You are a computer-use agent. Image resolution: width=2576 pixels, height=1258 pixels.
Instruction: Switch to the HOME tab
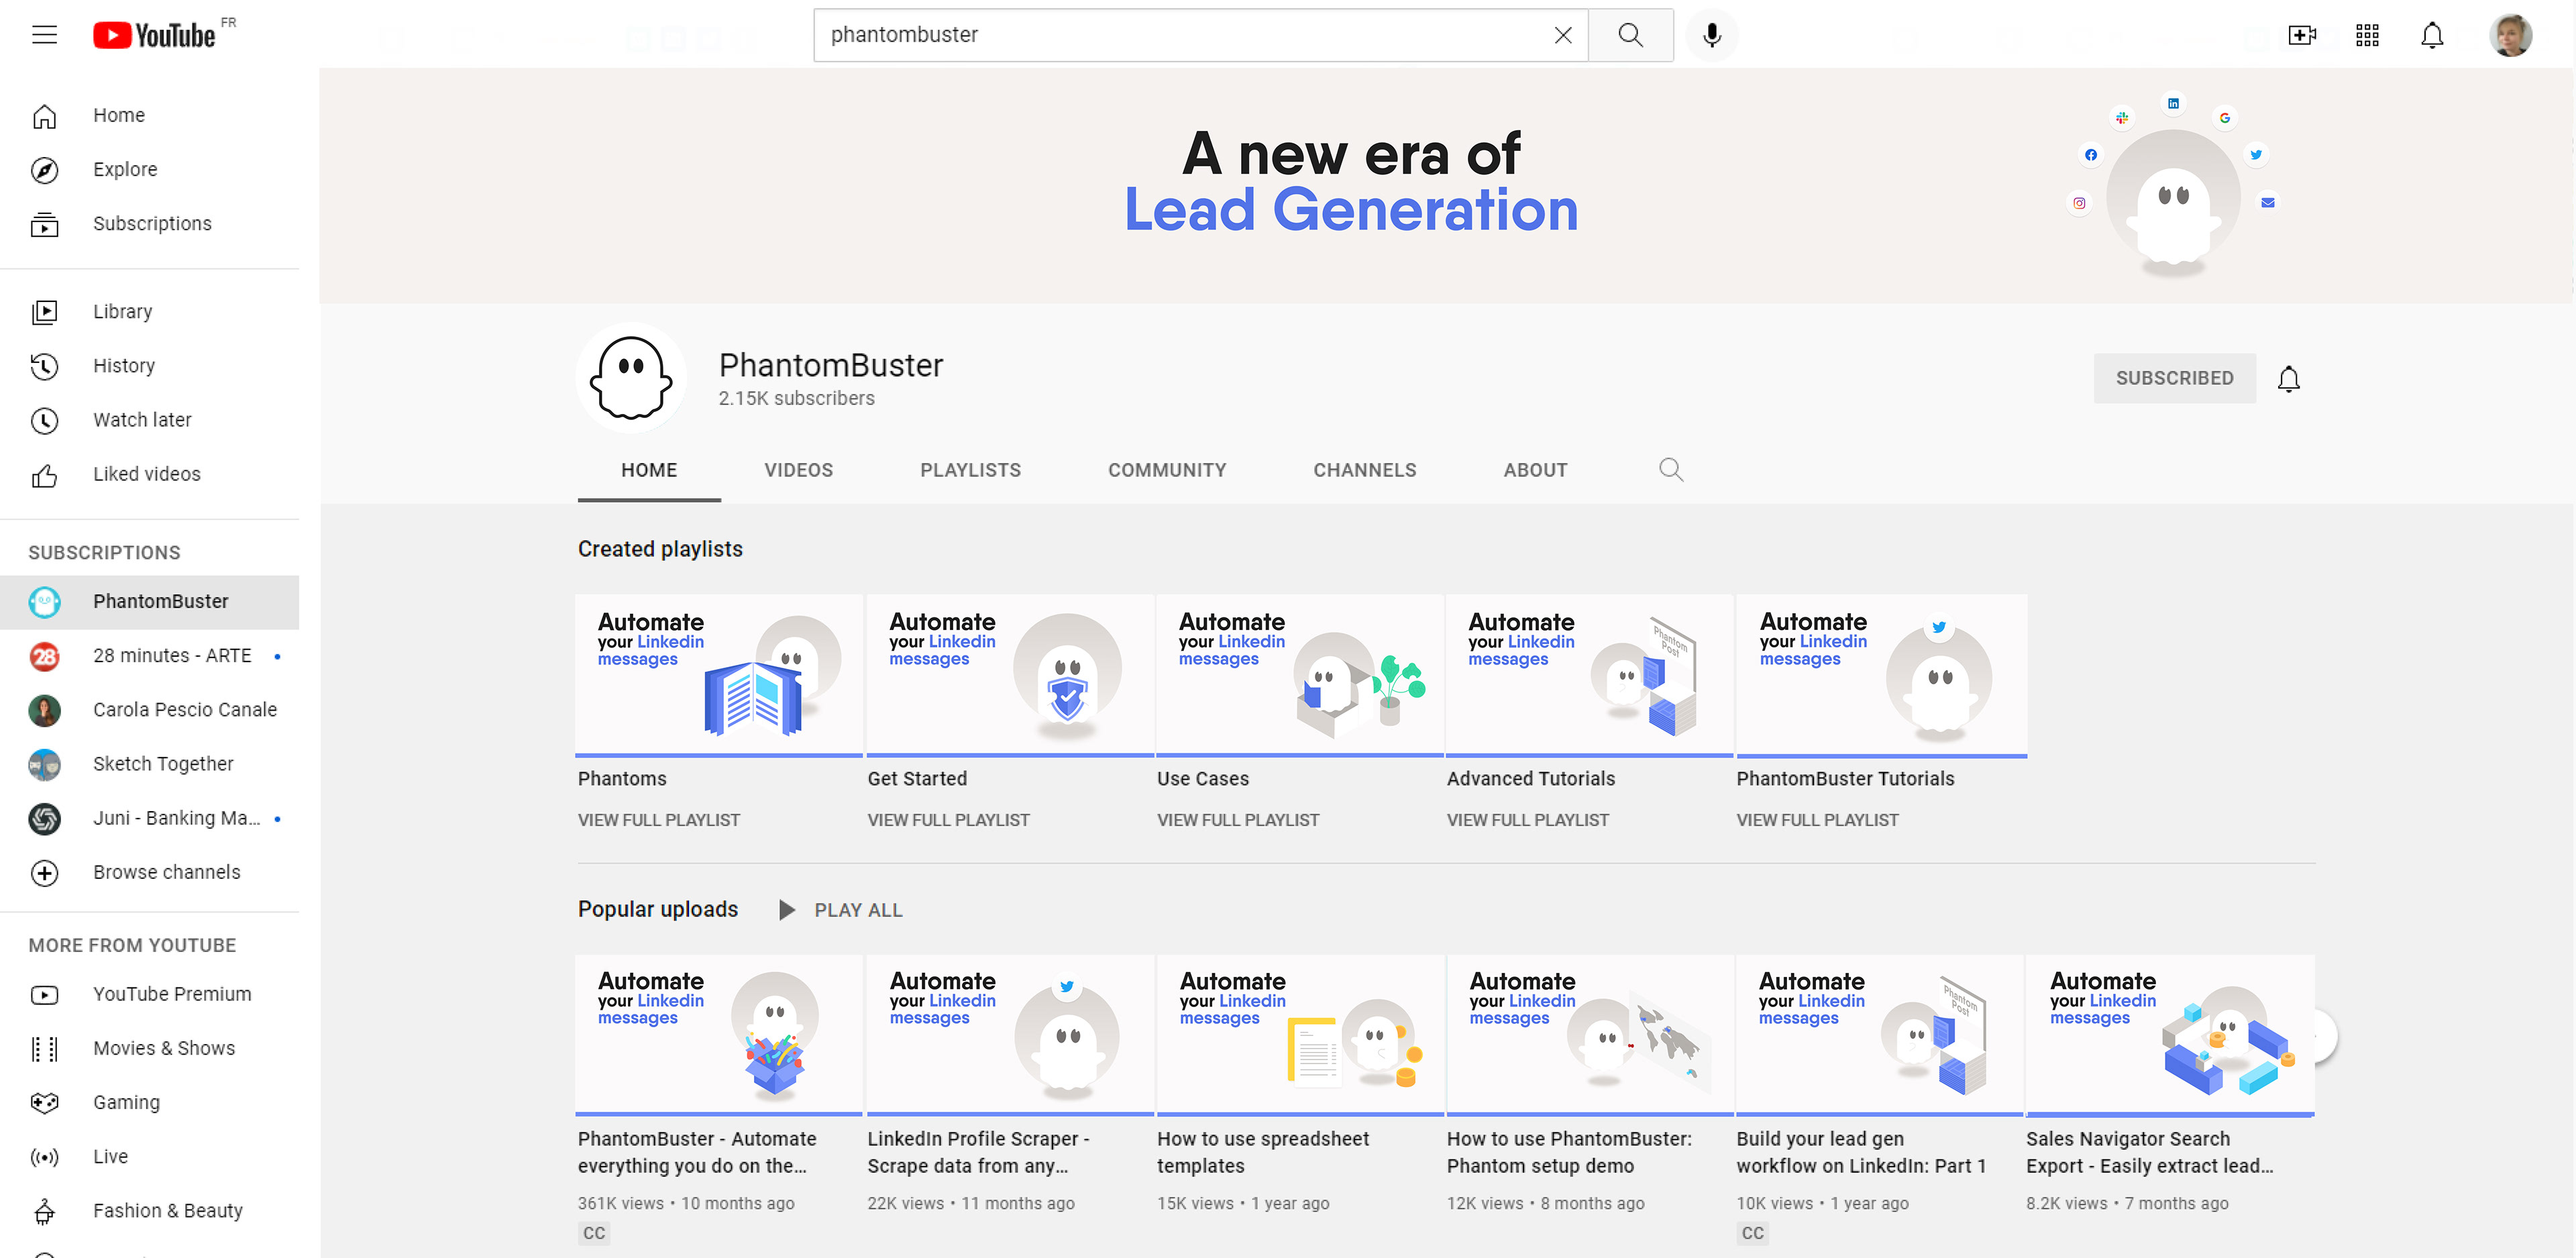(x=649, y=470)
